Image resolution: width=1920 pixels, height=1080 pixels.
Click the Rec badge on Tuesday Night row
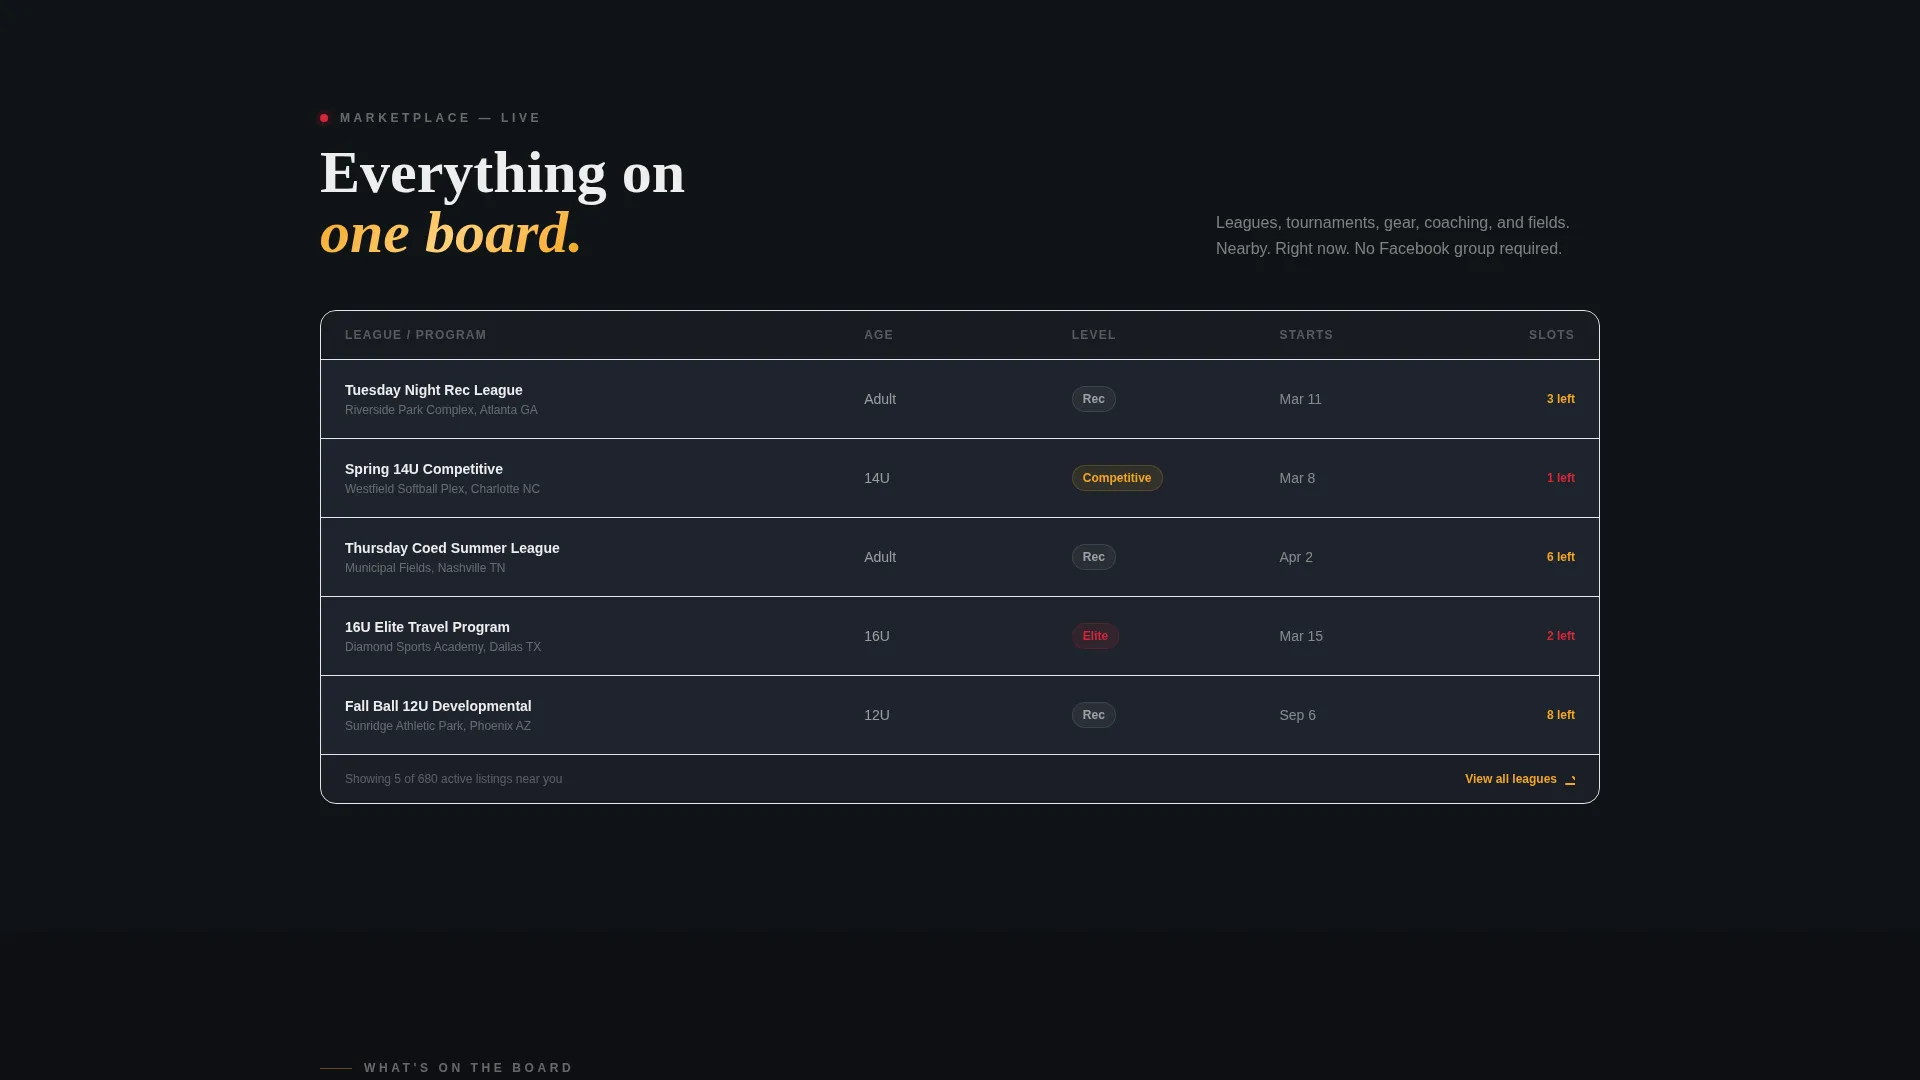click(x=1094, y=399)
